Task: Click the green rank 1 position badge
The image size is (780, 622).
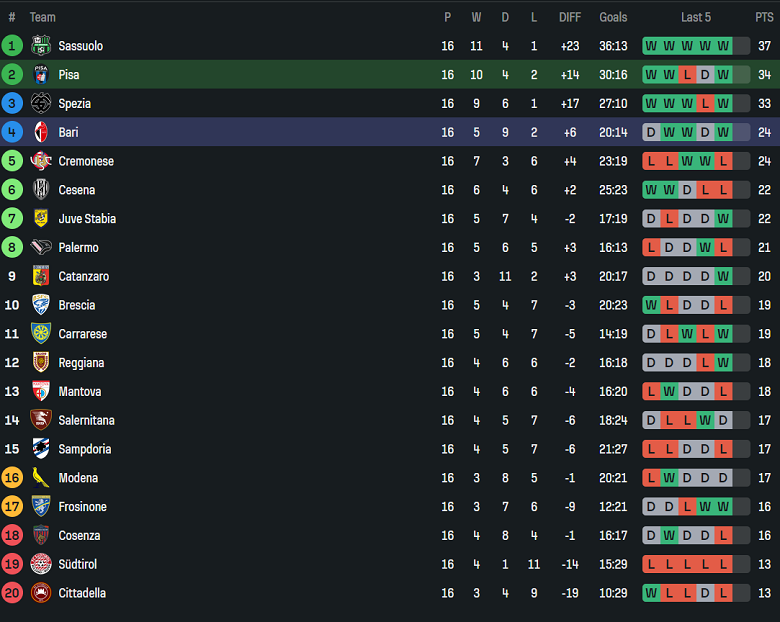Action: pyautogui.click(x=12, y=46)
